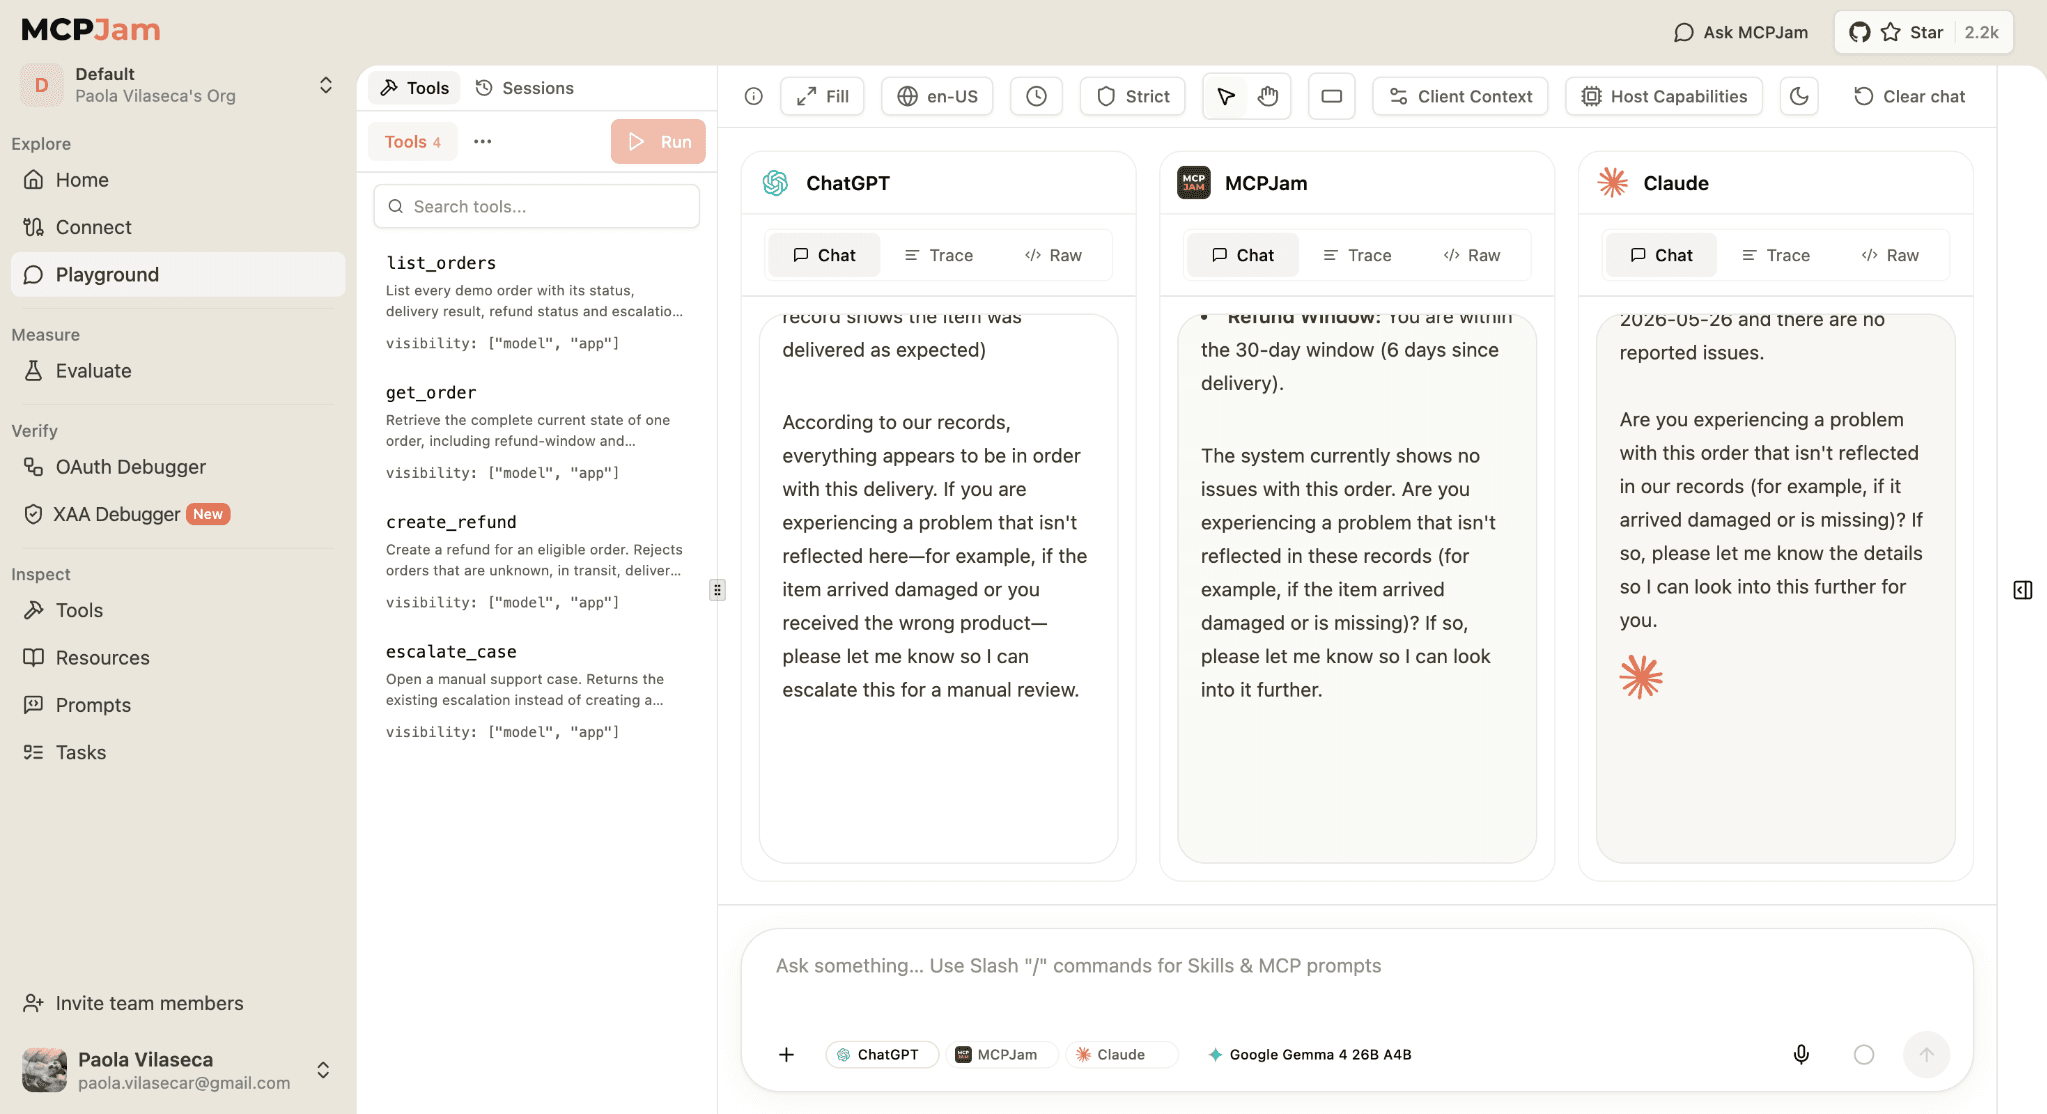Open Client Context settings
Image resolution: width=2047 pixels, height=1114 pixels.
pyautogui.click(x=1460, y=96)
